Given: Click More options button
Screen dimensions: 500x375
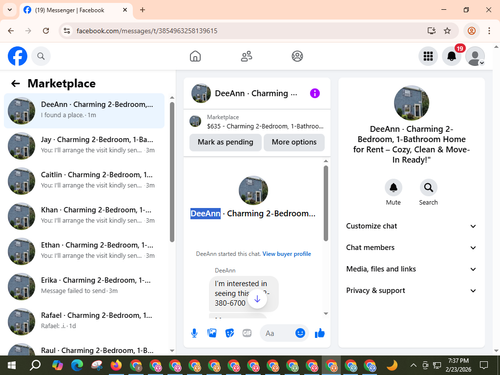Looking at the screenshot, I should tap(294, 142).
